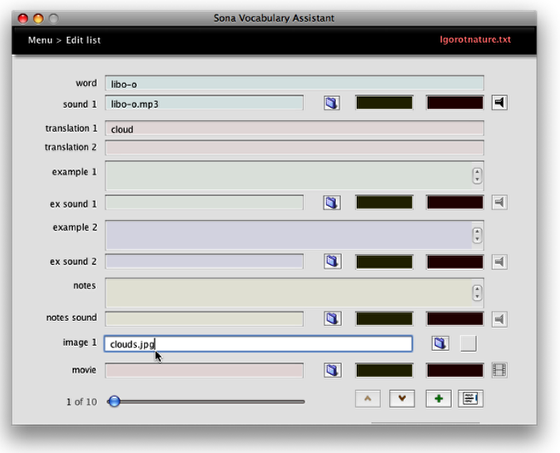Browse for a notes sound file

(x=332, y=318)
